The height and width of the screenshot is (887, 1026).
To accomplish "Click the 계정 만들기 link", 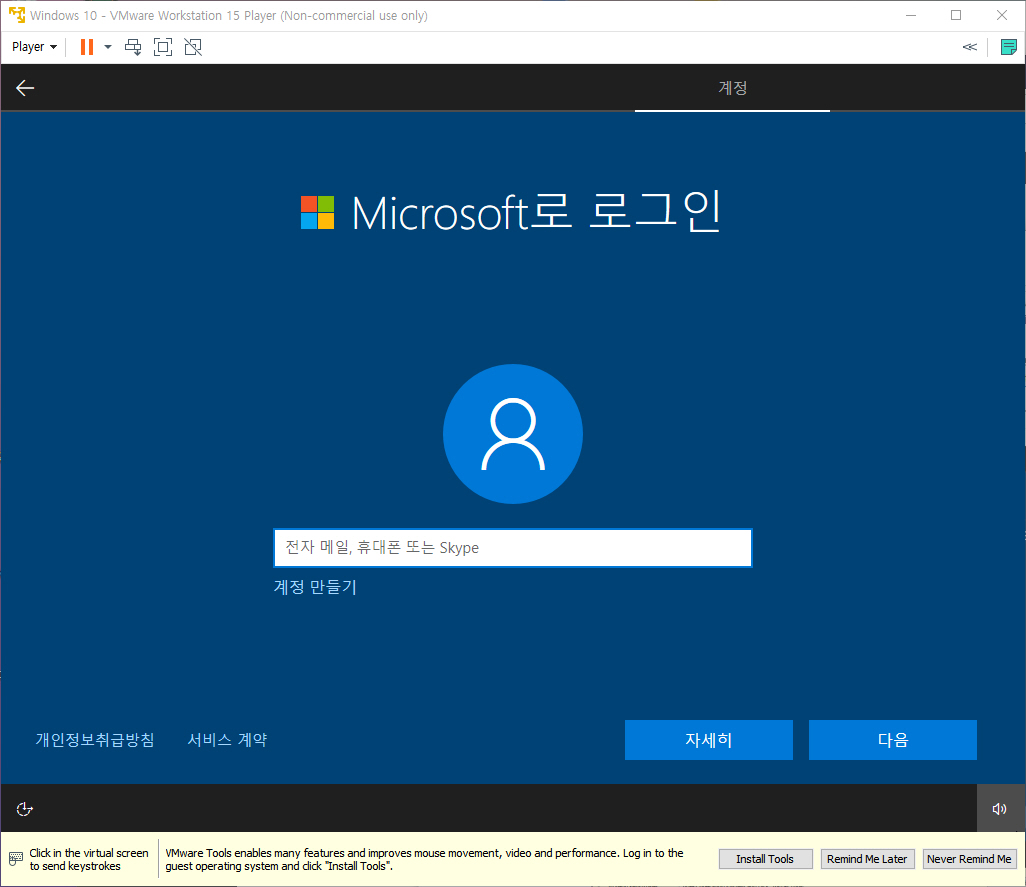I will click(x=315, y=587).
